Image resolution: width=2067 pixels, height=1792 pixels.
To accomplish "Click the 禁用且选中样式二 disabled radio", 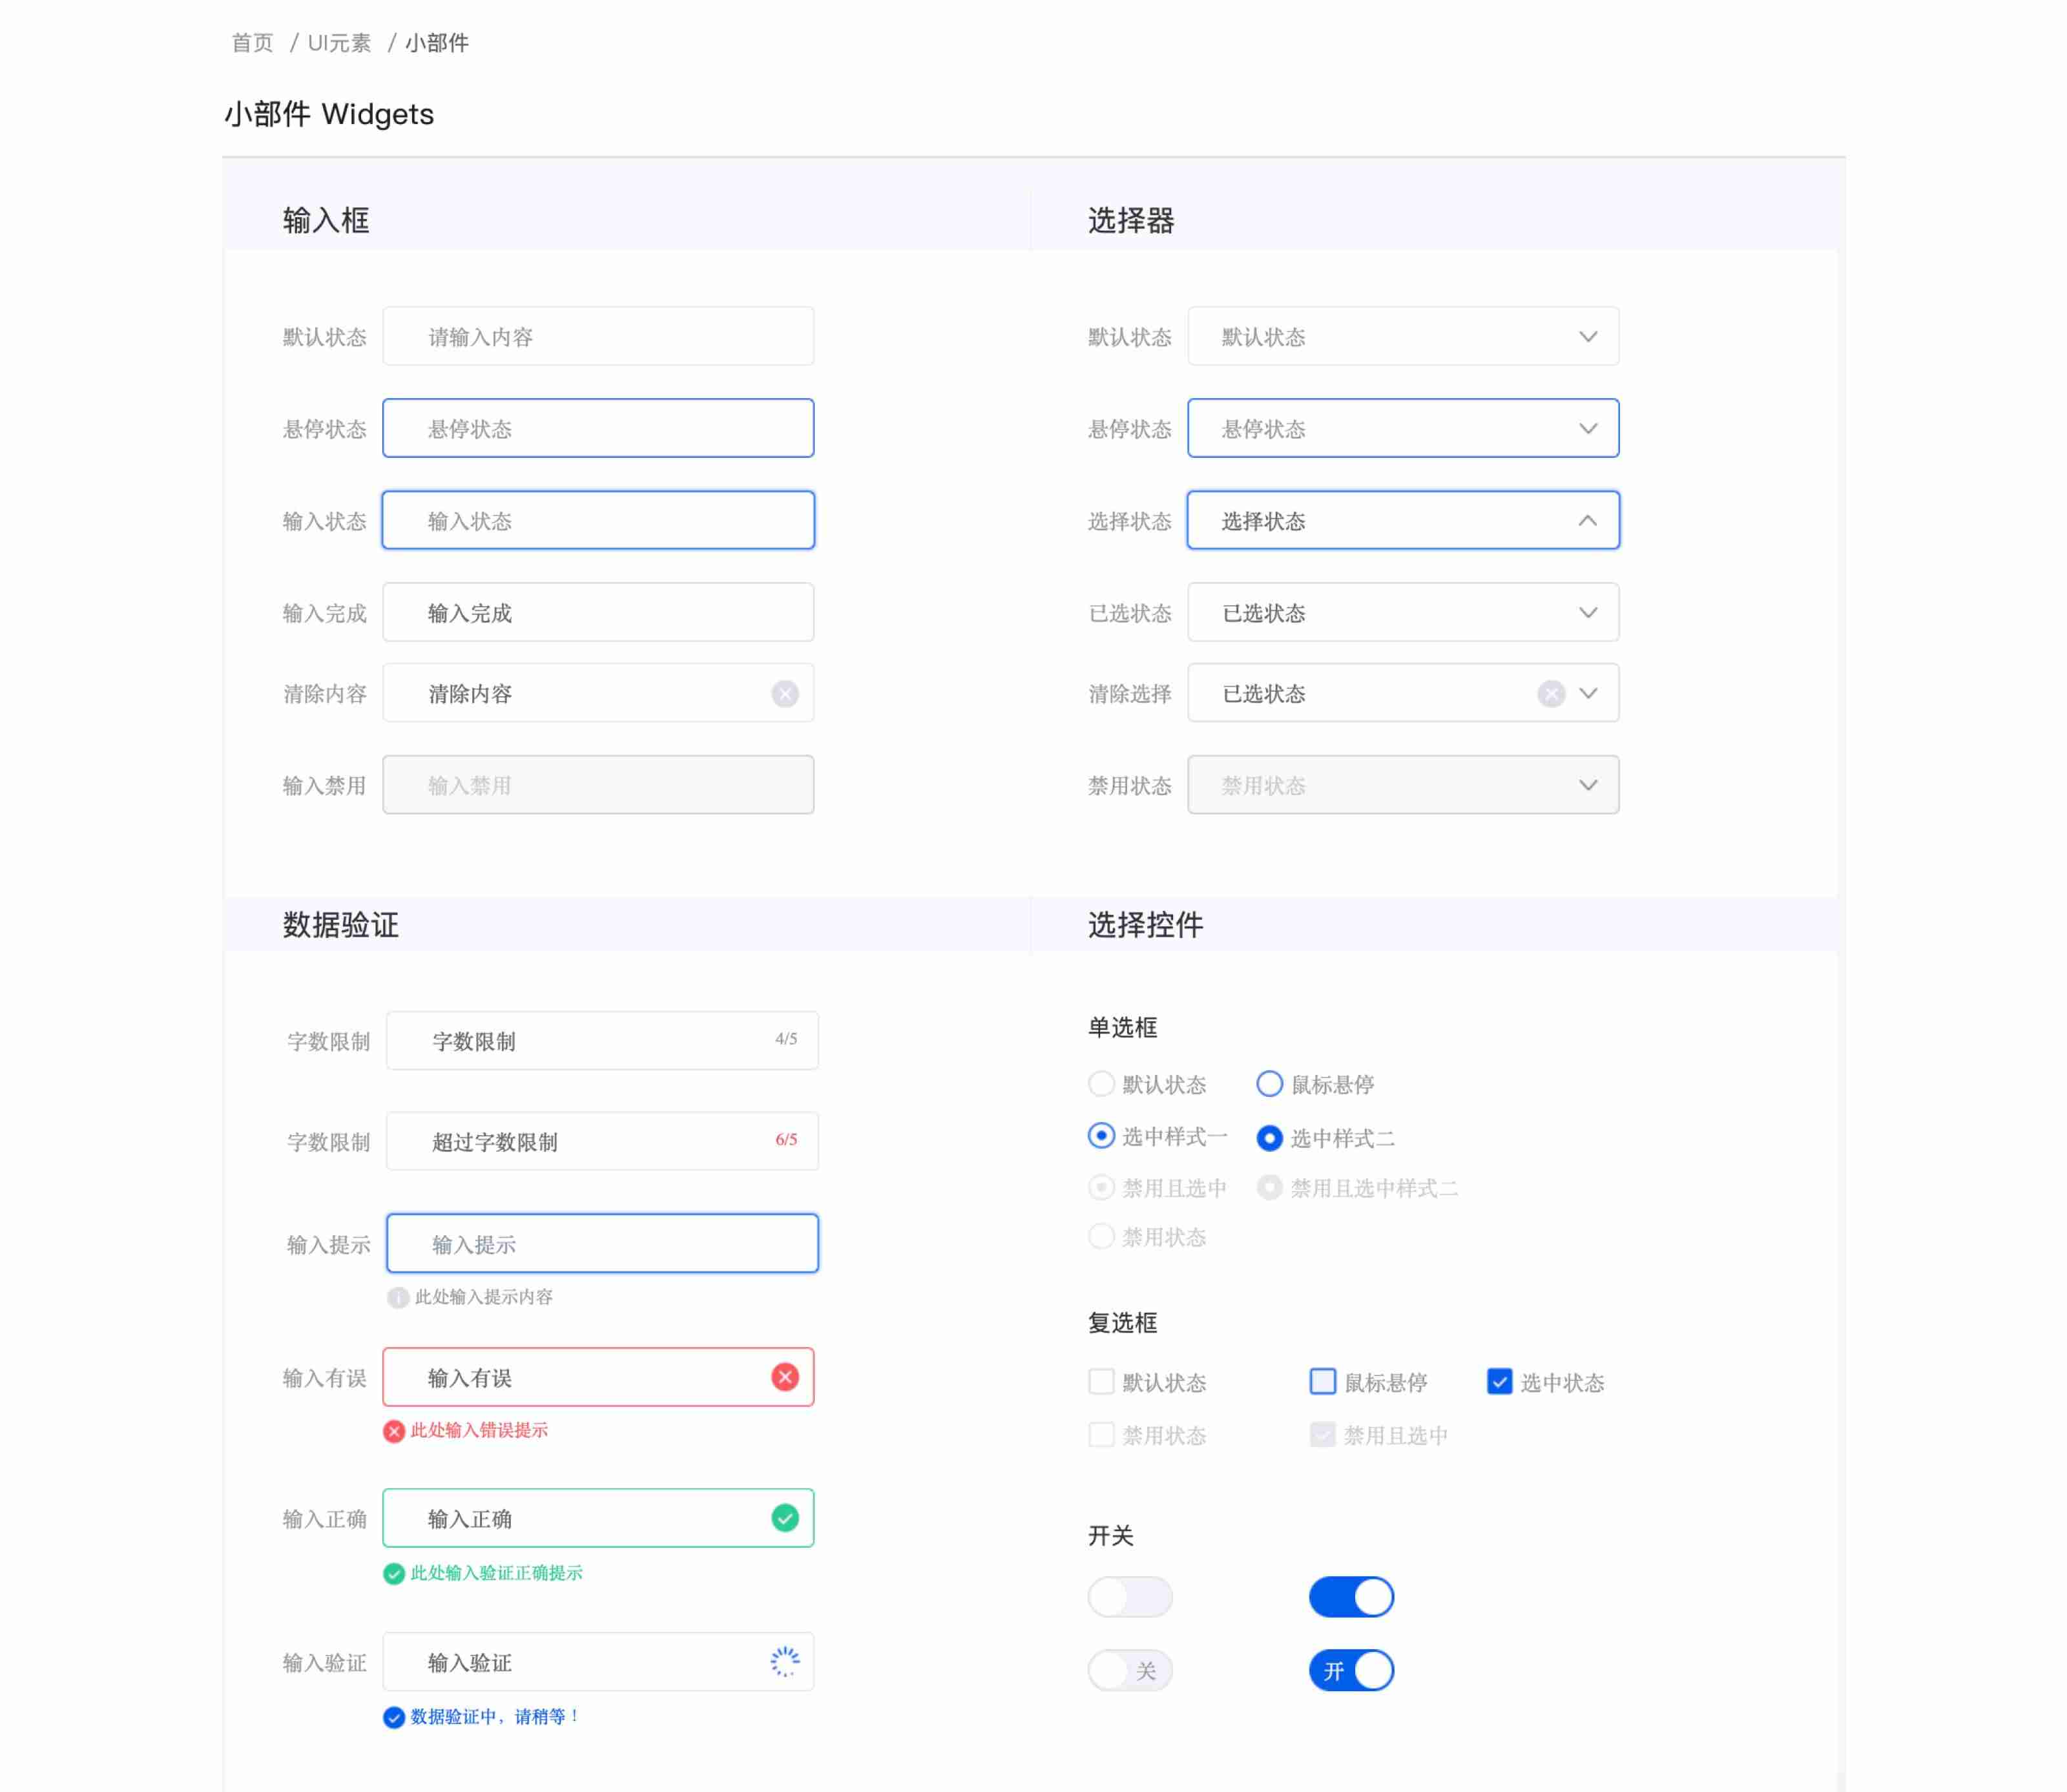I will click(x=1269, y=1187).
